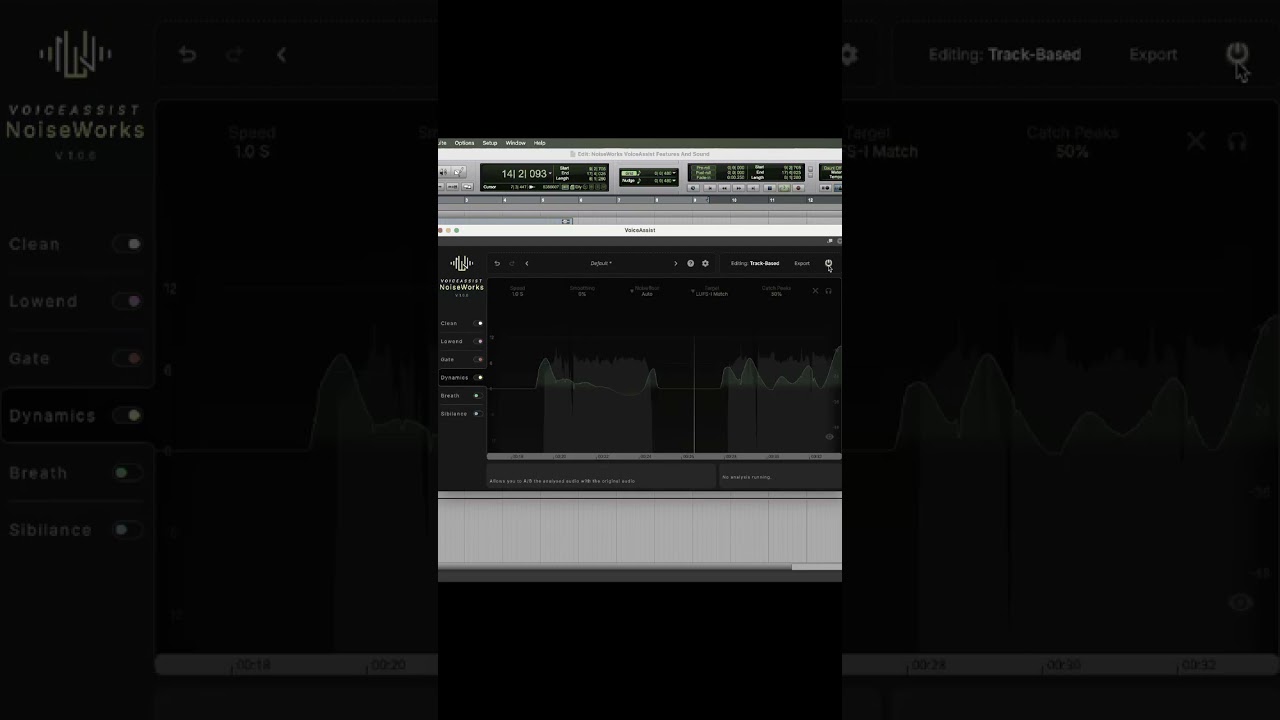Open the Window menu in Pro Tools
This screenshot has width=1280, height=720.
pos(515,143)
